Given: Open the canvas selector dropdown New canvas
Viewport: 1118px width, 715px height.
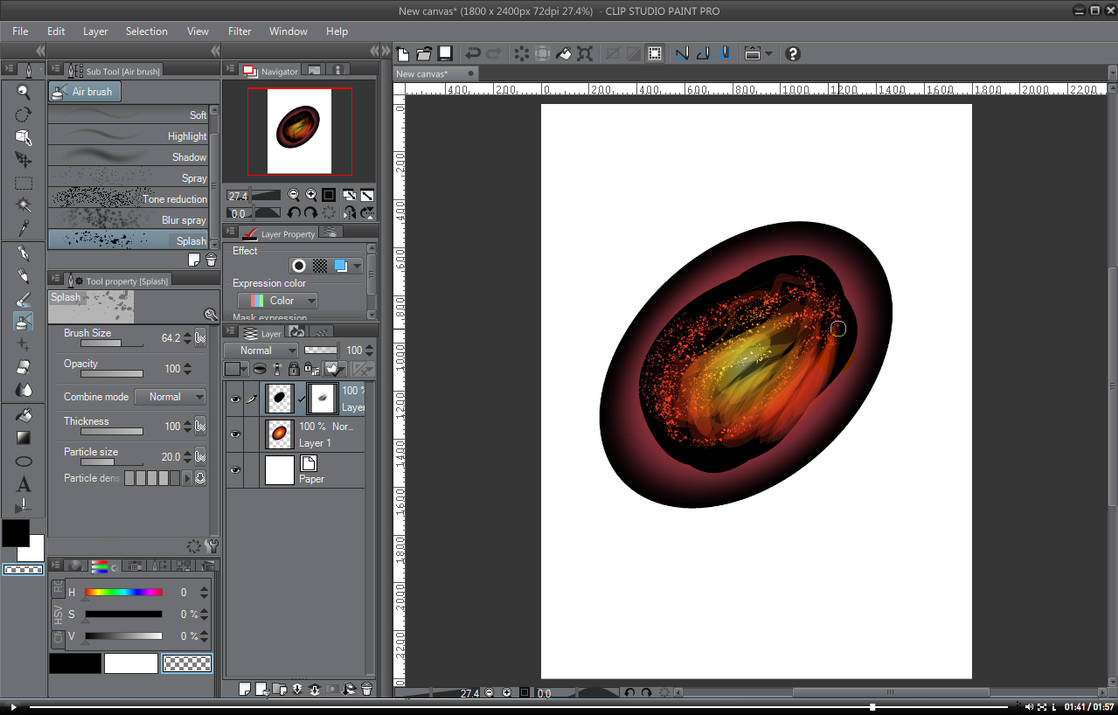Looking at the screenshot, I should (432, 73).
